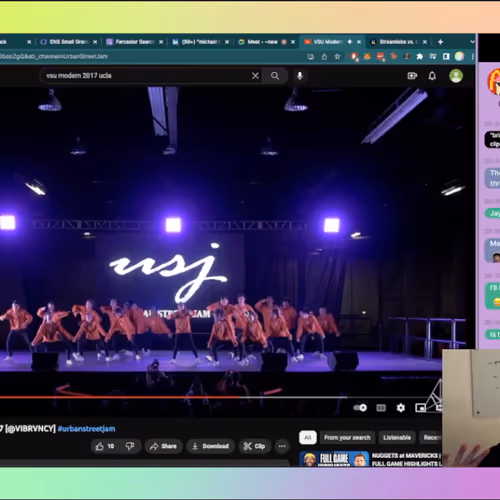Viewport: 500px width, 500px height.
Task: Open the more actions ellipsis menu
Action: (282, 446)
